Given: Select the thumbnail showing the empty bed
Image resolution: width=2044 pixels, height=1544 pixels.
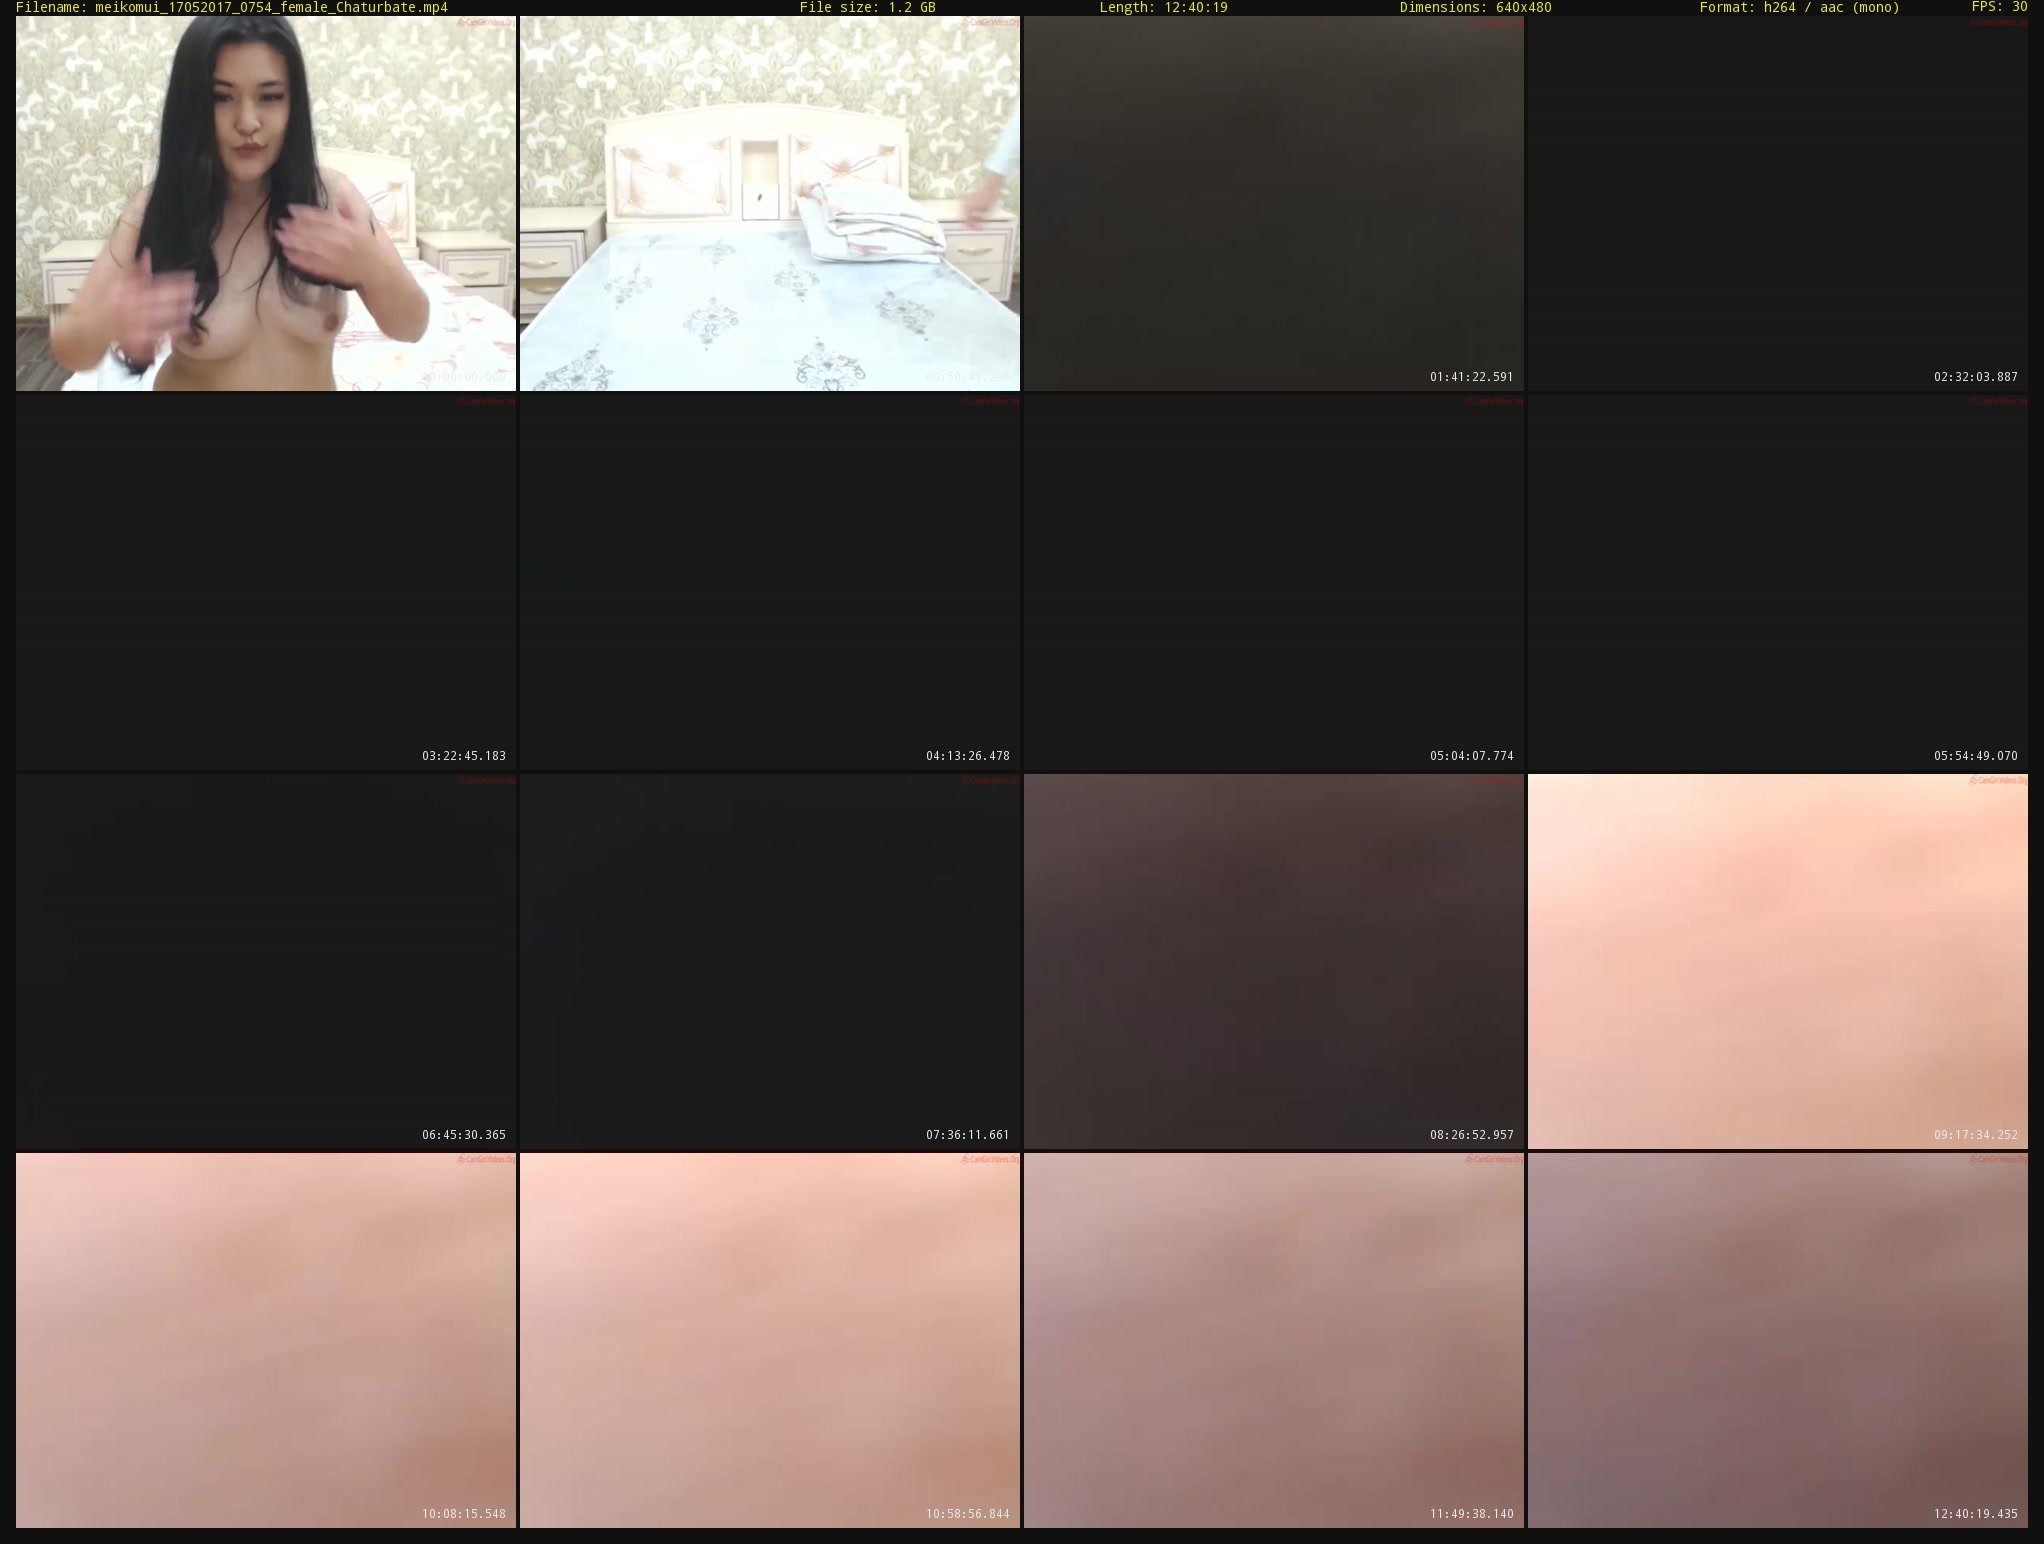Looking at the screenshot, I should coord(769,203).
